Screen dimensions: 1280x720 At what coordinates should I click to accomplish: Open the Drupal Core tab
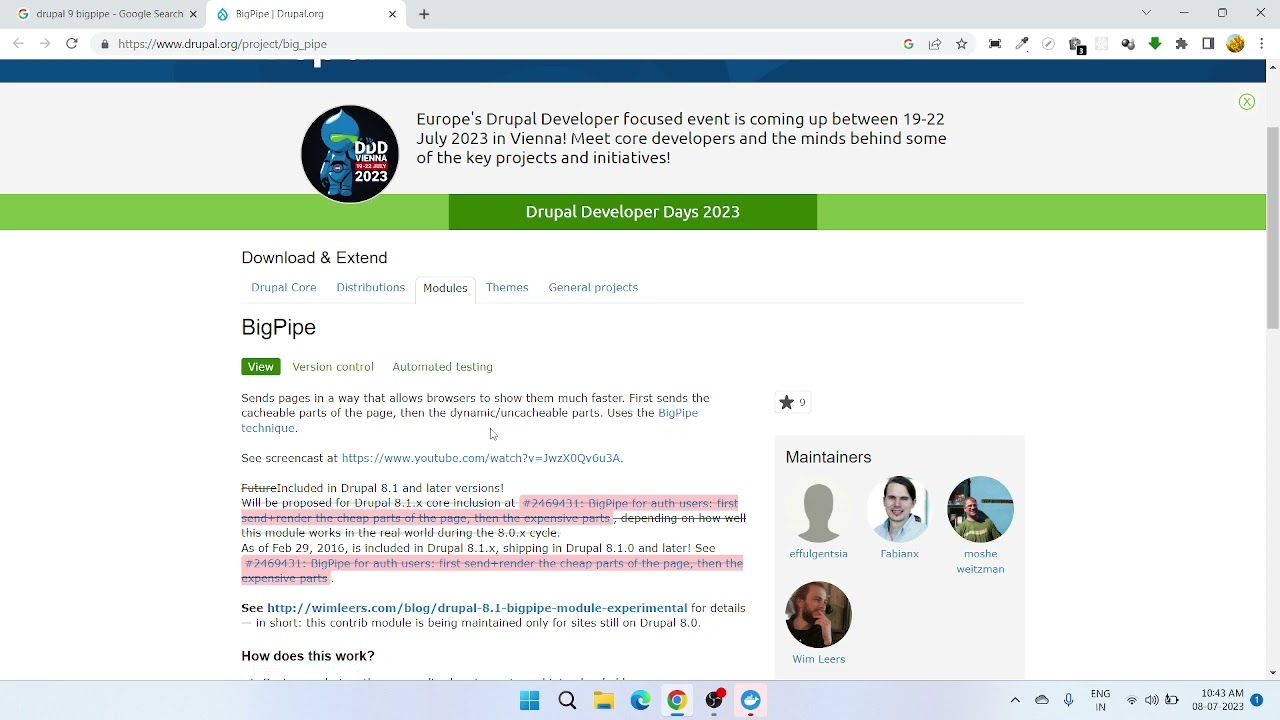284,287
